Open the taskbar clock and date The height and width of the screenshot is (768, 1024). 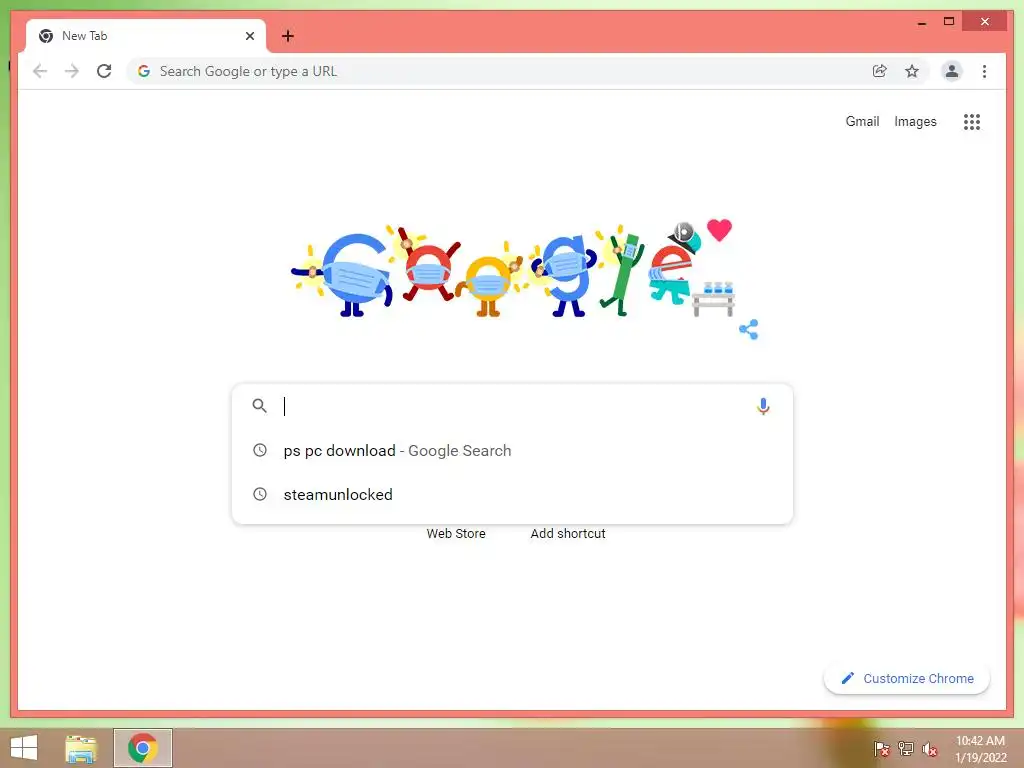[x=980, y=749]
